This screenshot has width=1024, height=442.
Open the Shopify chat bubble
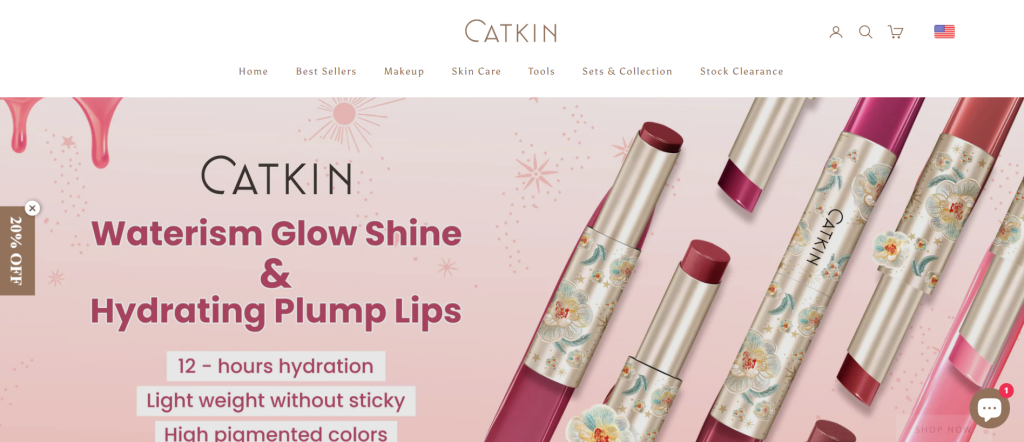(x=989, y=408)
